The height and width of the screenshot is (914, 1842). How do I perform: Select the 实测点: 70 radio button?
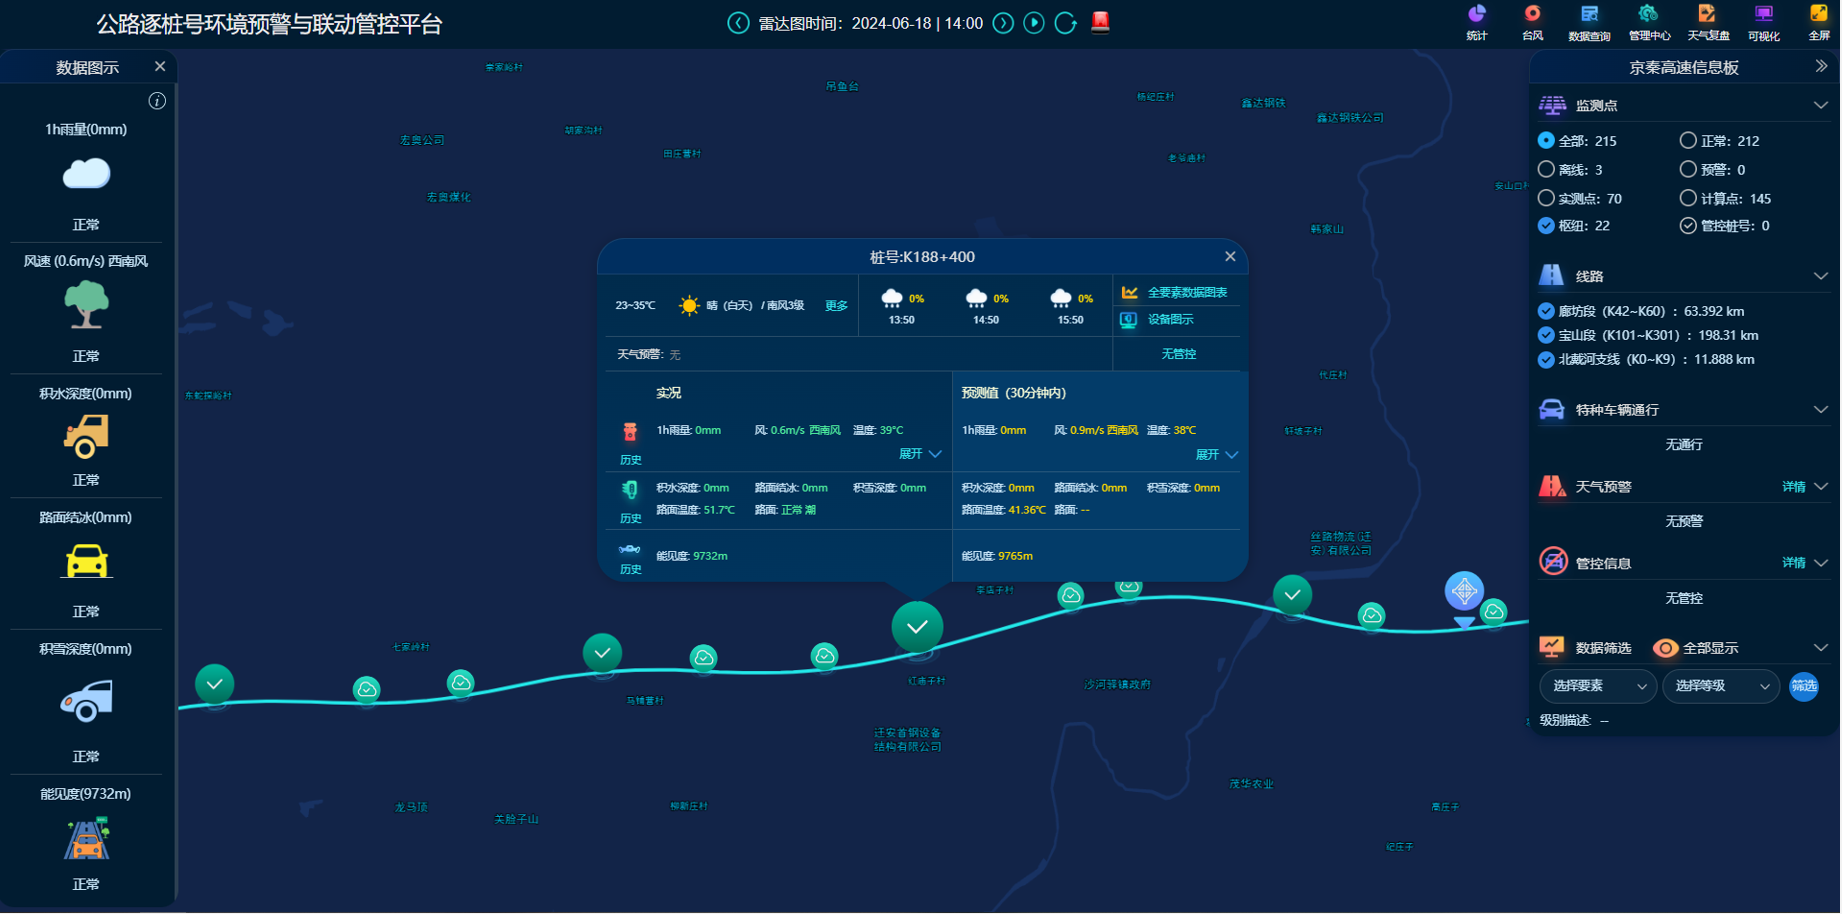pyautogui.click(x=1547, y=198)
